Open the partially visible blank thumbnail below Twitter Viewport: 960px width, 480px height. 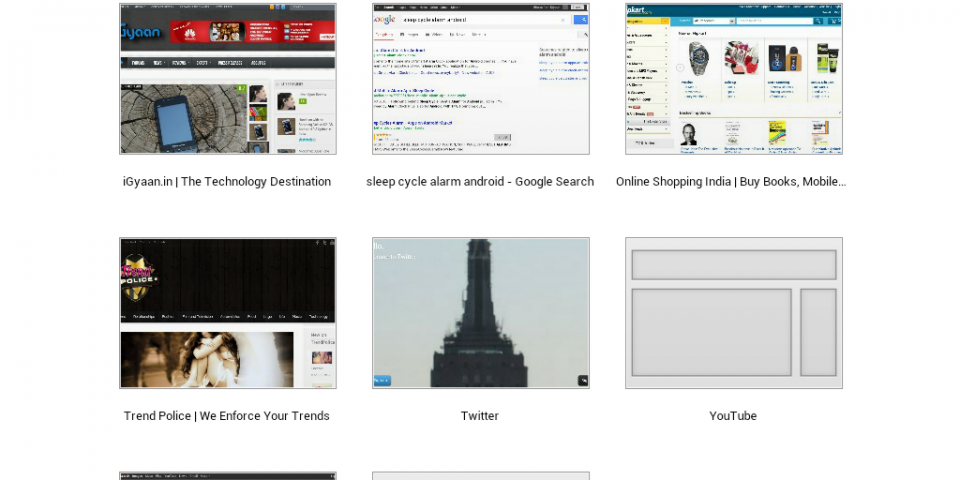pyautogui.click(x=480, y=476)
